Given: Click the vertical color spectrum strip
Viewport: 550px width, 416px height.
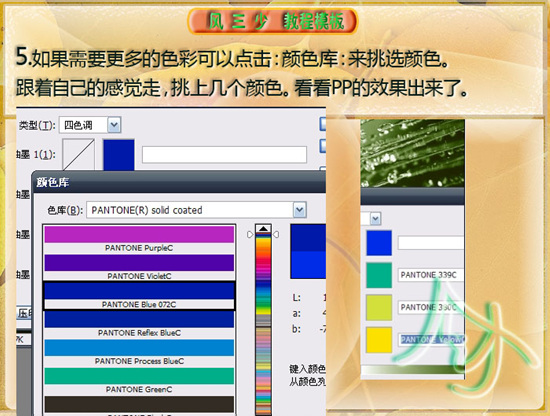Looking at the screenshot, I should (x=263, y=324).
